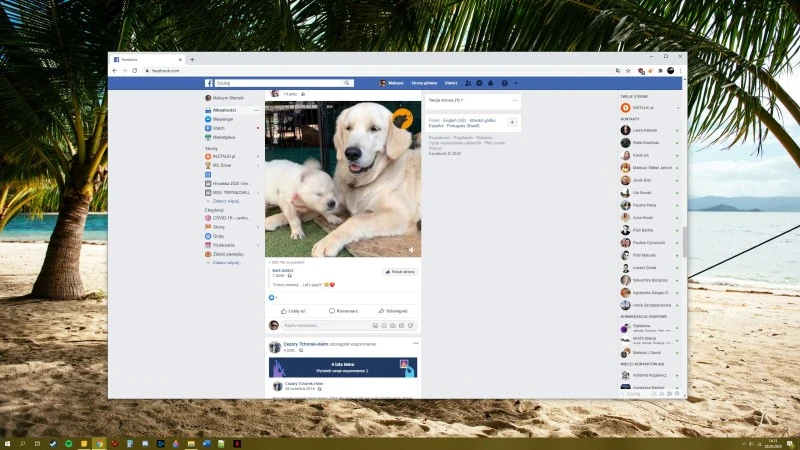
Task: Click the Facebook logo in the blue bar
Action: [x=209, y=83]
